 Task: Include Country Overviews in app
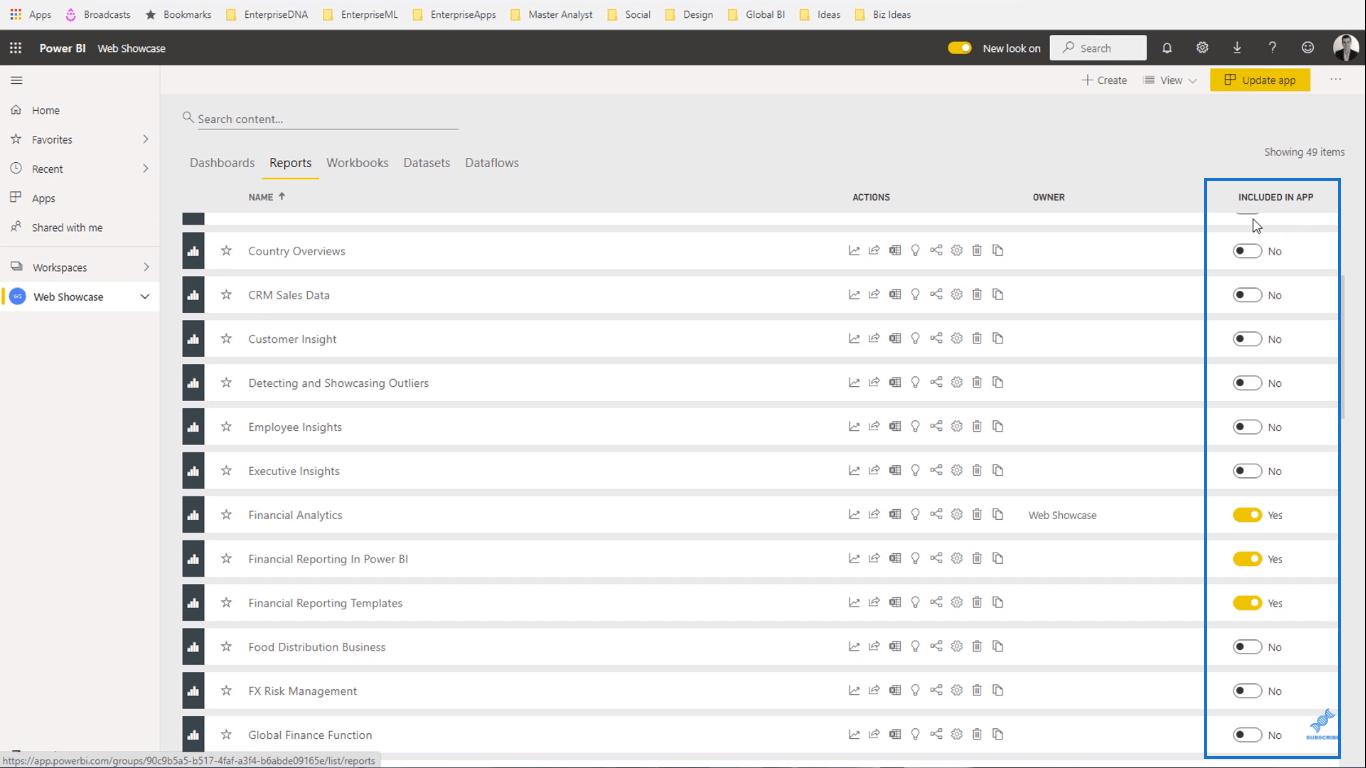[1247, 251]
